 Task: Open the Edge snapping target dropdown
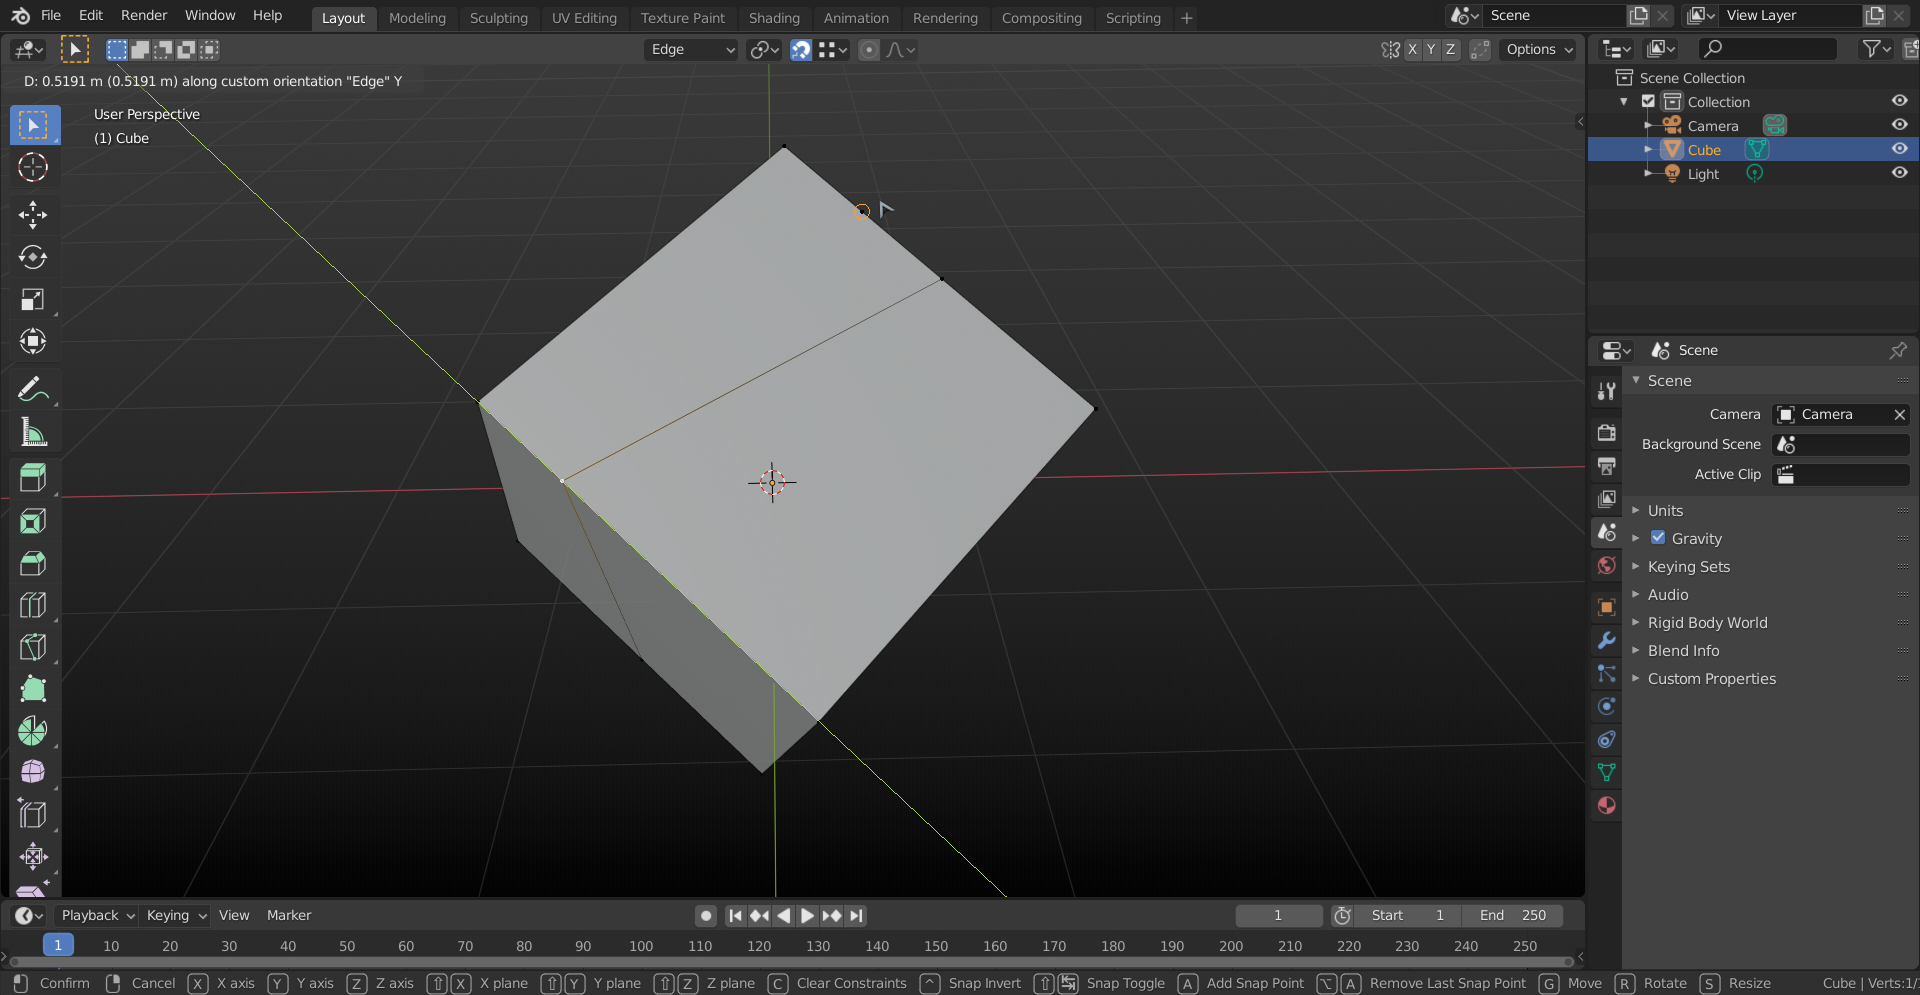[690, 49]
